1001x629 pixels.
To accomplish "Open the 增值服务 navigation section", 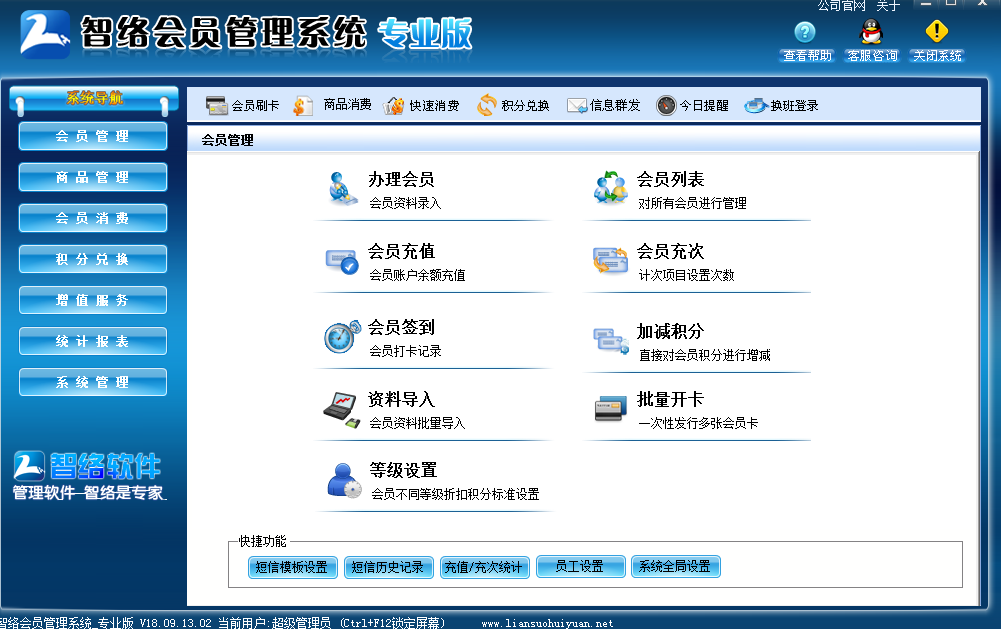I will tap(93, 300).
